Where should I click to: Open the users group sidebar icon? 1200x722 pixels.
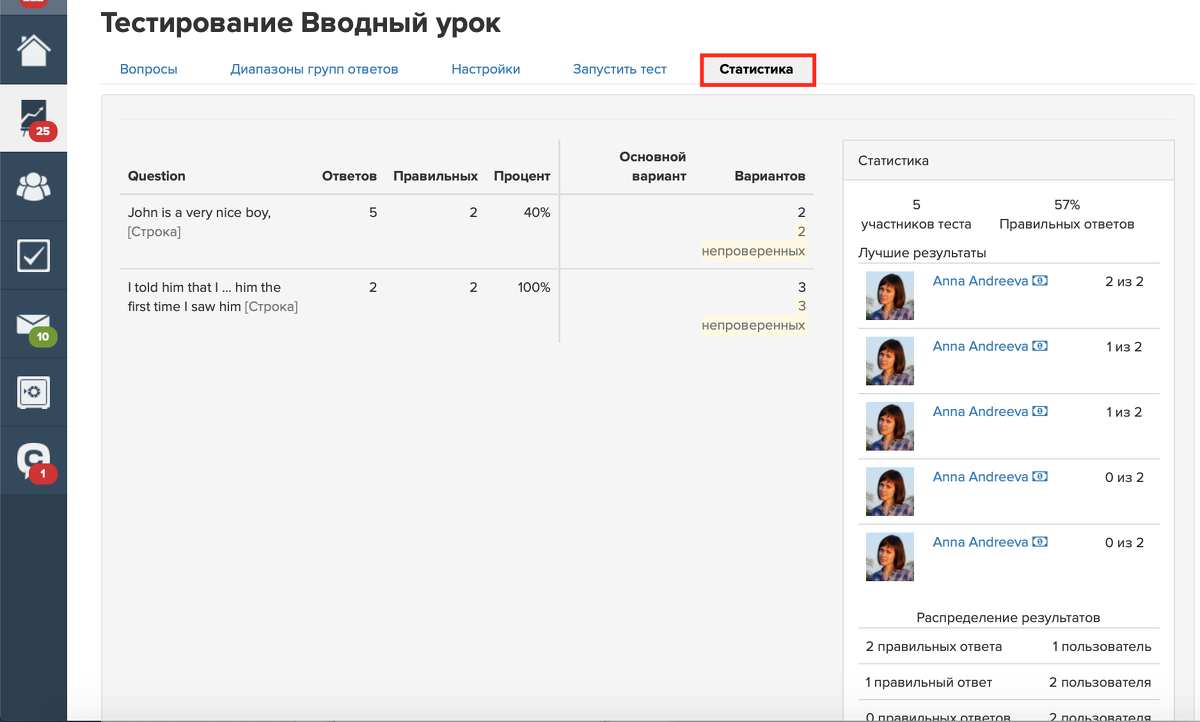point(33,187)
